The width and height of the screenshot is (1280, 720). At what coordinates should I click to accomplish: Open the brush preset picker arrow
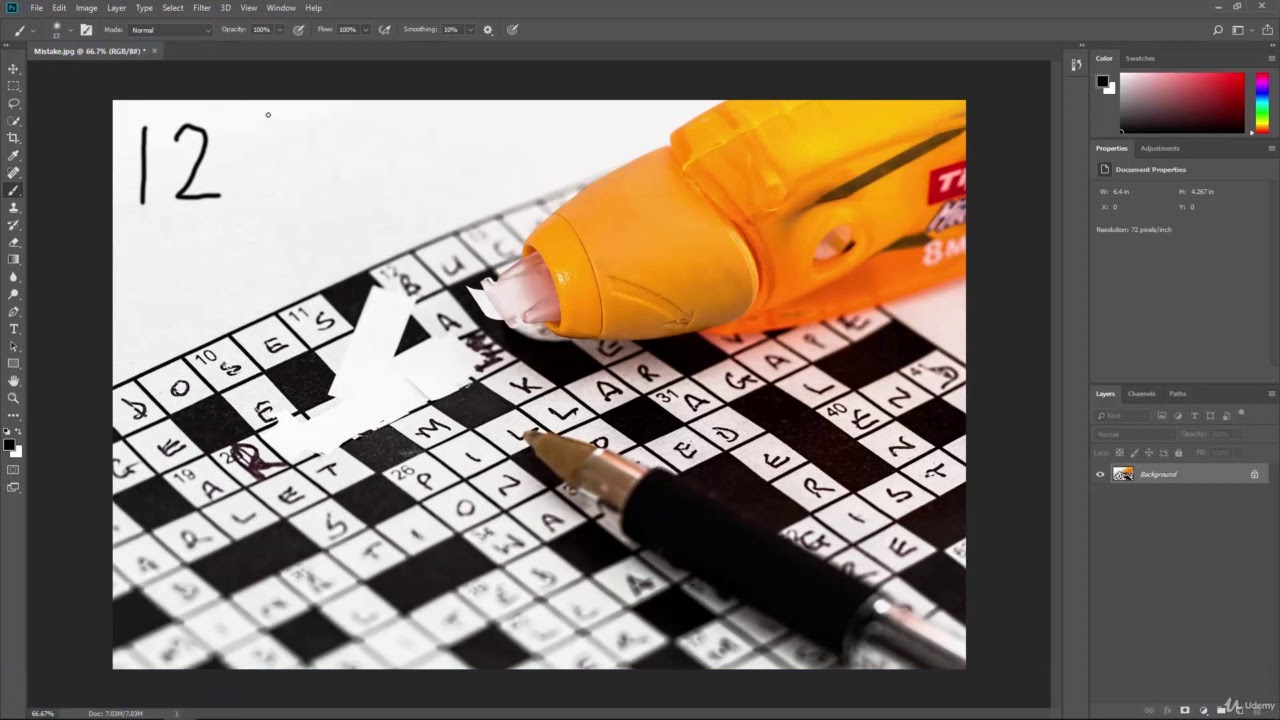click(70, 30)
